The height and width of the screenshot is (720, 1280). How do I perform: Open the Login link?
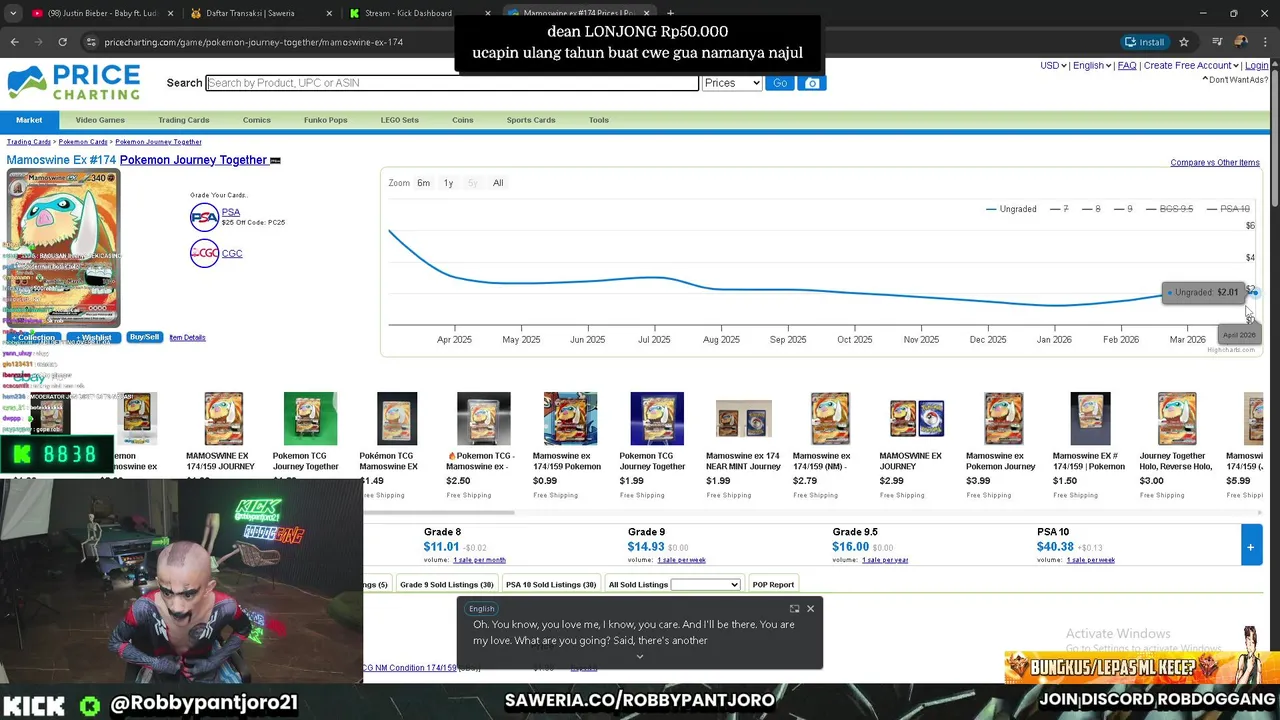coord(1256,65)
